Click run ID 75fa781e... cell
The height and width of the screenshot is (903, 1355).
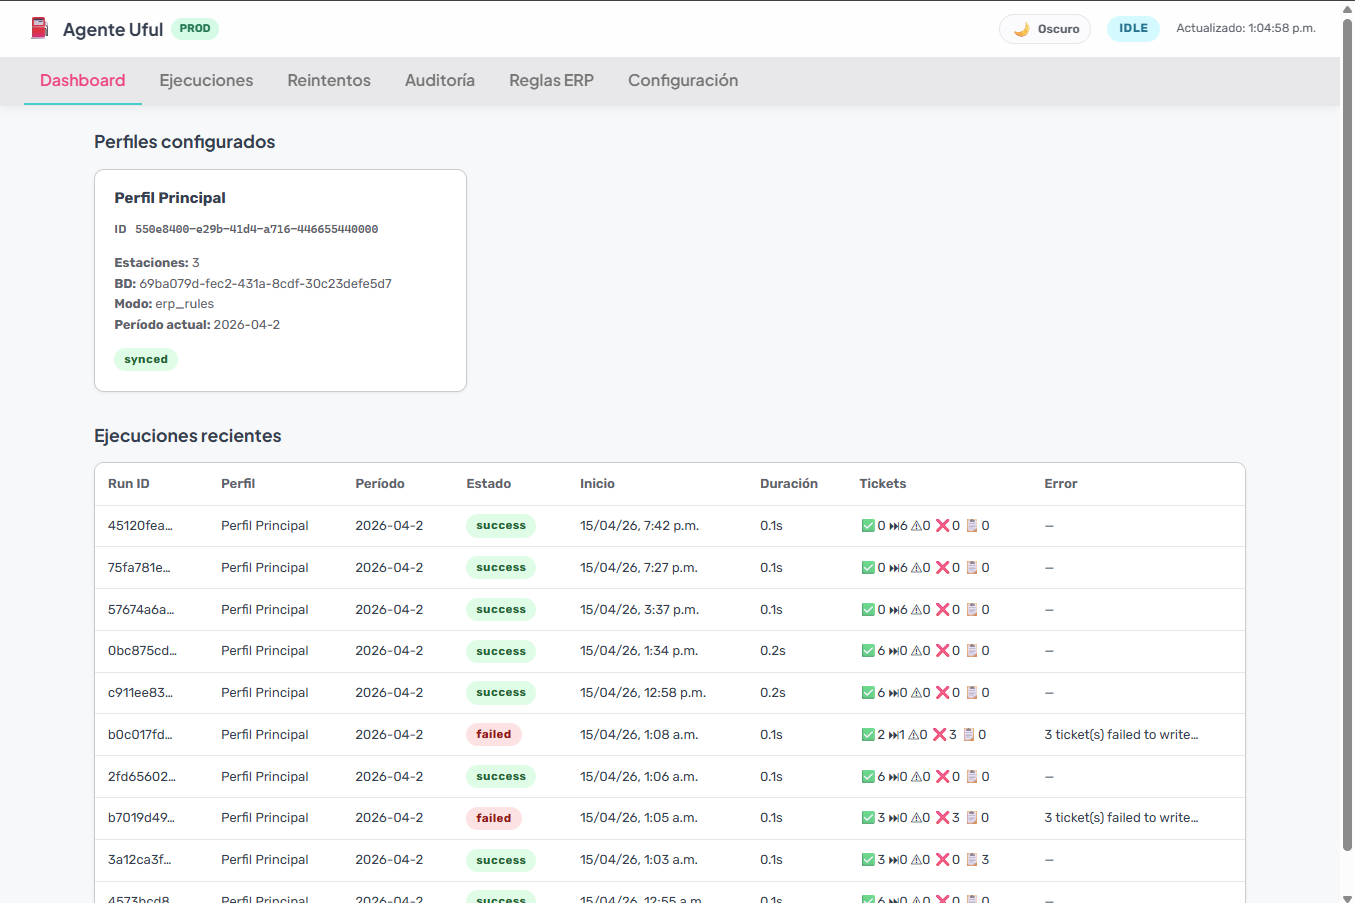point(139,568)
